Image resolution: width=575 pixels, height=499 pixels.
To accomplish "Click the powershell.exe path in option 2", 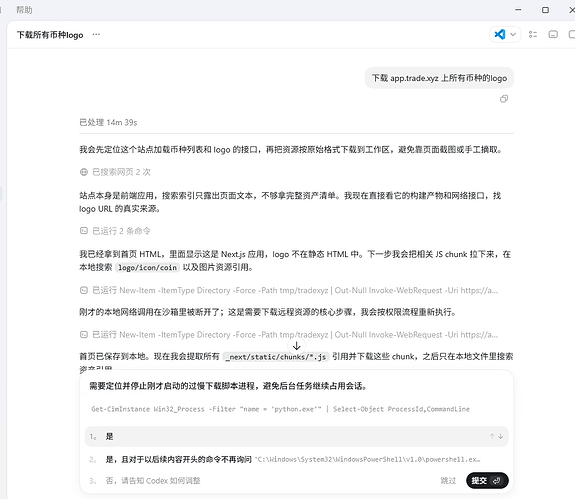I will click(368, 459).
